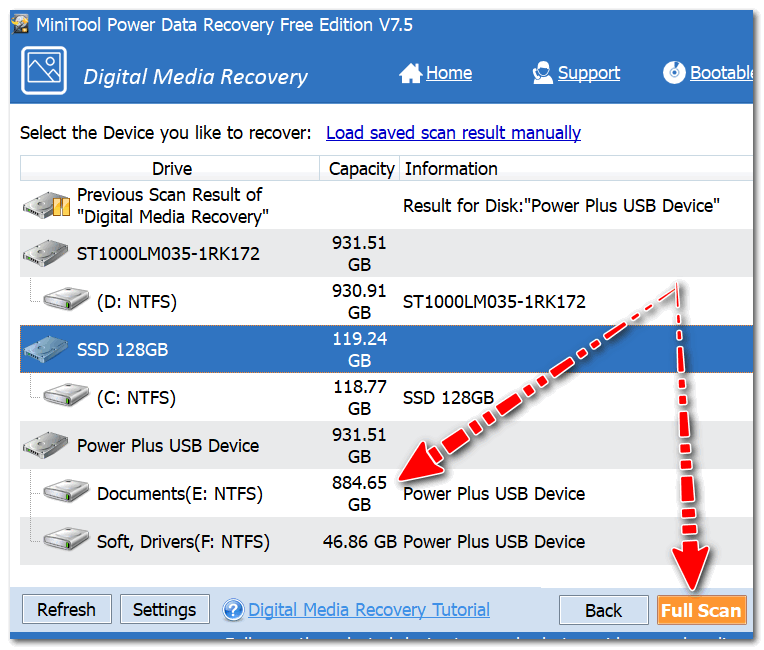Select the SSD 128GB drive name in Drive column
The height and width of the screenshot is (650, 764).
point(122,350)
